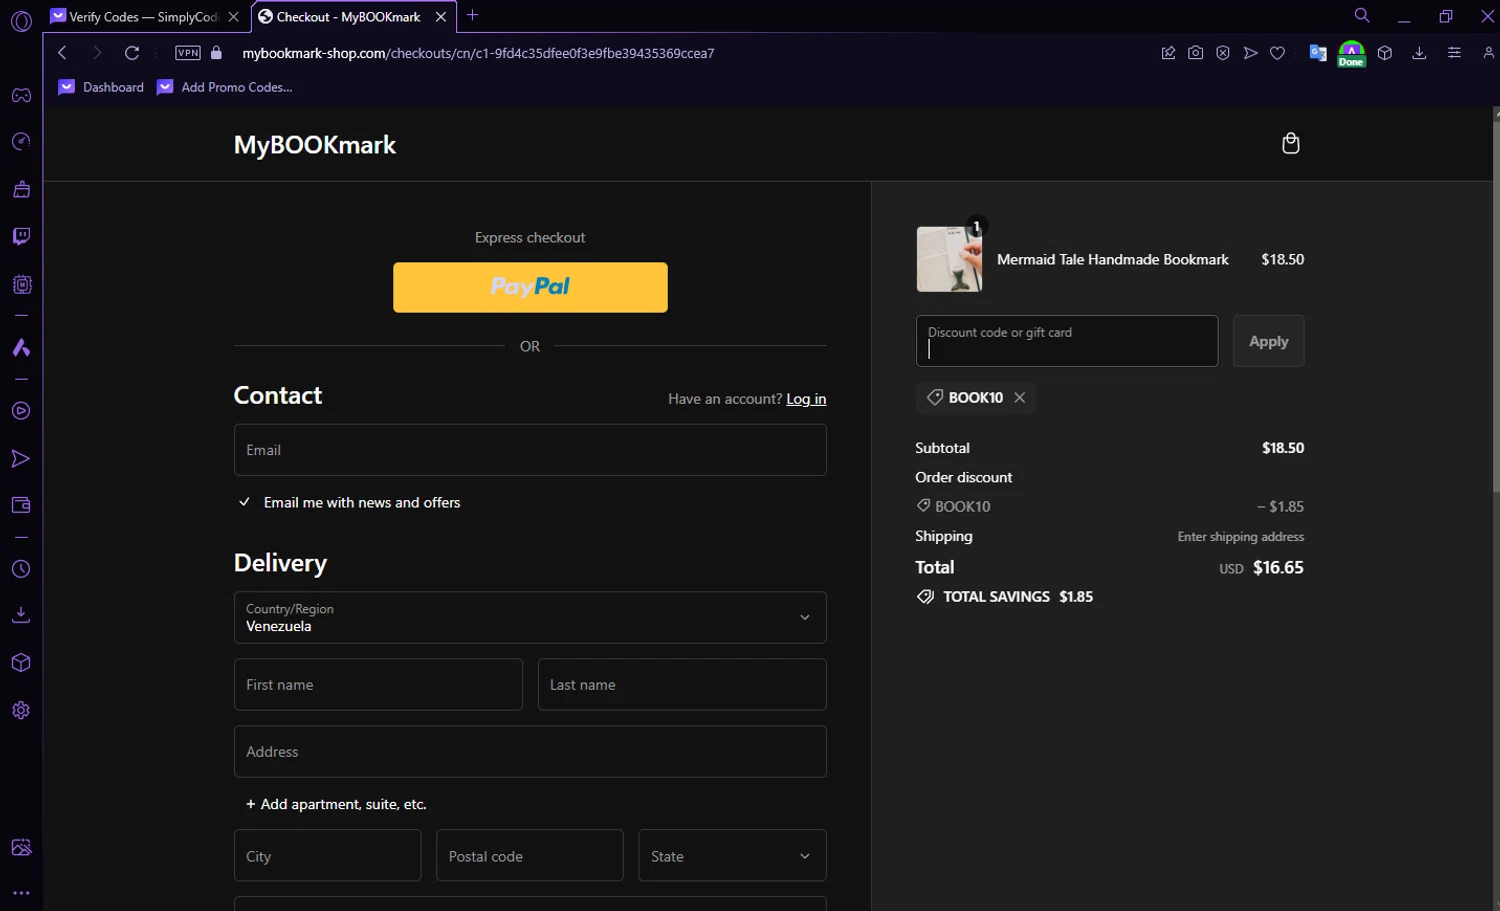Bookmark this page with the heart icon
1500x911 pixels.
1277,53
